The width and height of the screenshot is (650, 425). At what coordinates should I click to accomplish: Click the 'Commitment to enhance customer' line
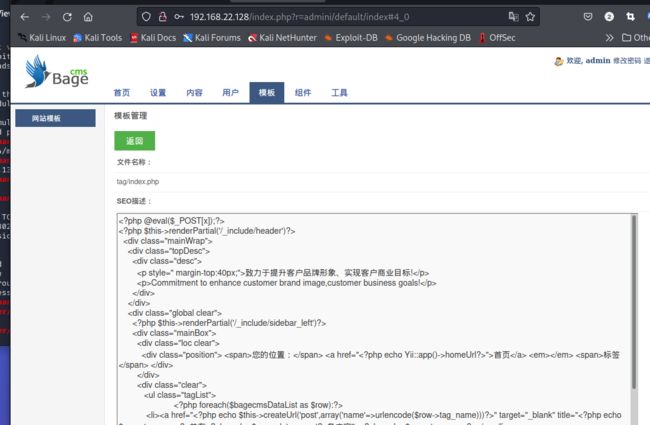(287, 283)
